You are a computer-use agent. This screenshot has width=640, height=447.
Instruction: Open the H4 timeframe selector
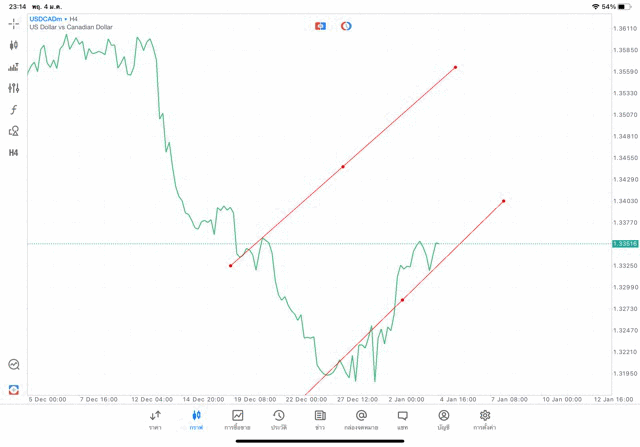14,153
